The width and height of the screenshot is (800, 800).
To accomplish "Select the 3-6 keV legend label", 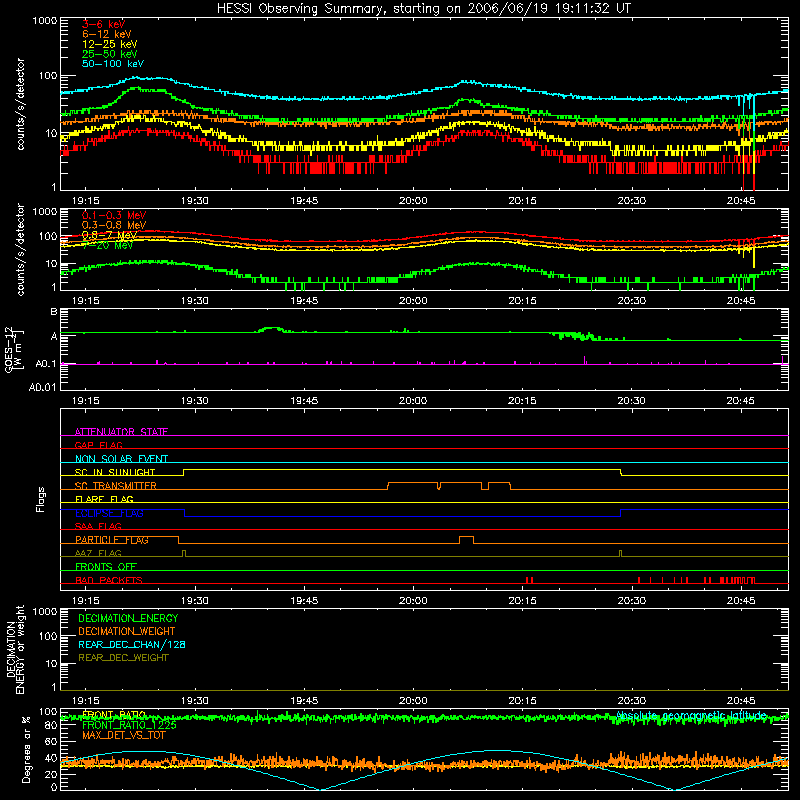I will point(103,24).
